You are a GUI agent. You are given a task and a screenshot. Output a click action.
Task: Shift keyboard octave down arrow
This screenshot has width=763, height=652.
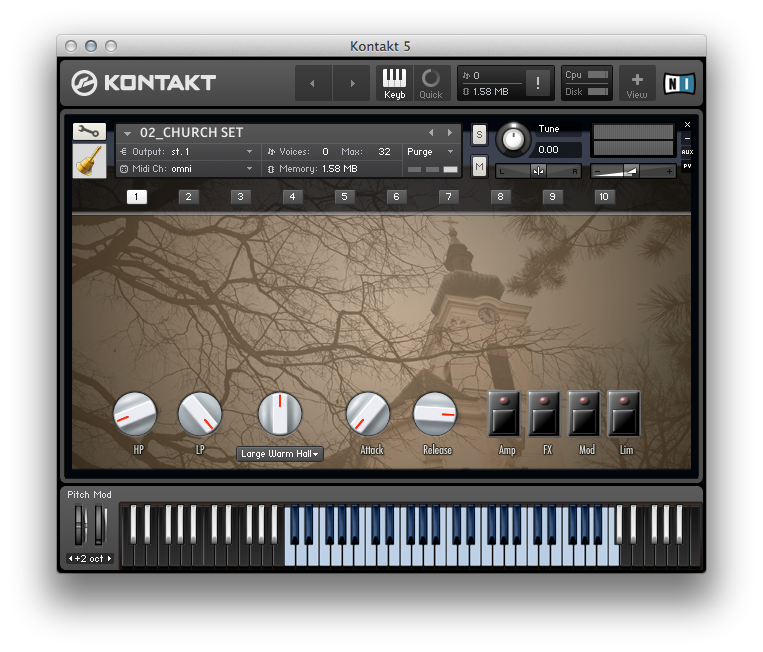click(x=71, y=559)
